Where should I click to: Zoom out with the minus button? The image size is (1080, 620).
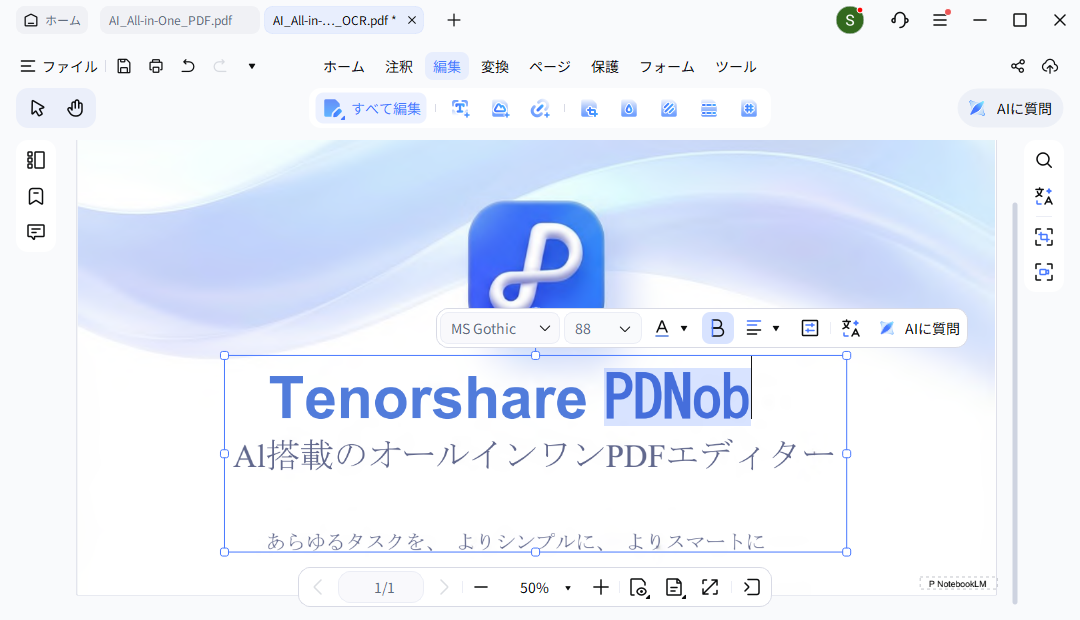[481, 588]
